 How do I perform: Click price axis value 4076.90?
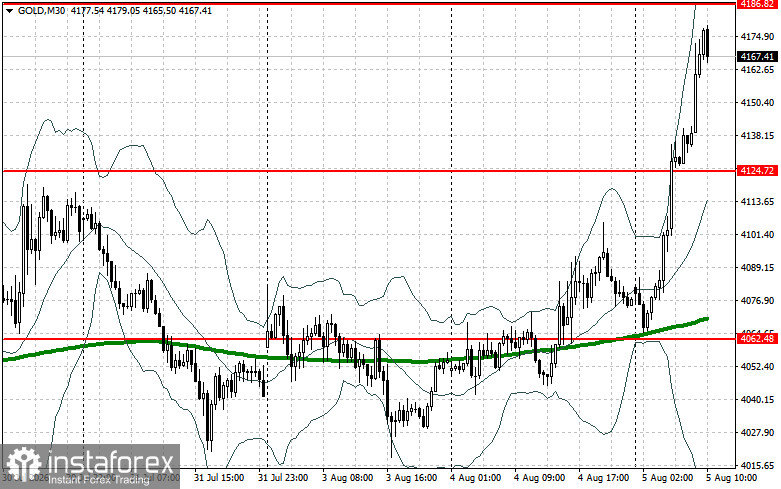click(758, 301)
